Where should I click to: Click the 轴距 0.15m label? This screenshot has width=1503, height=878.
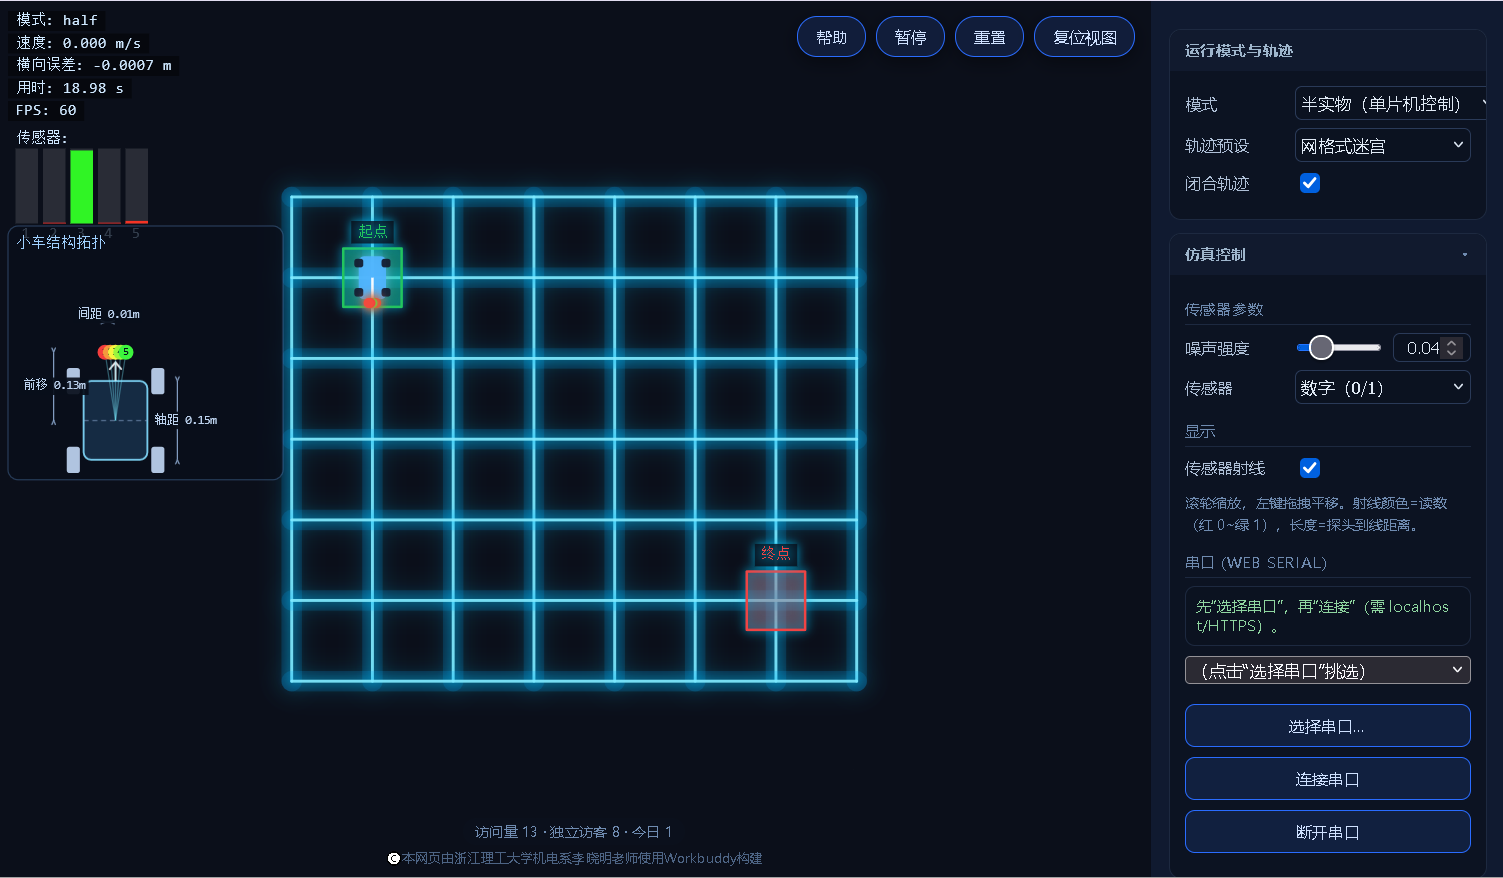pos(186,420)
